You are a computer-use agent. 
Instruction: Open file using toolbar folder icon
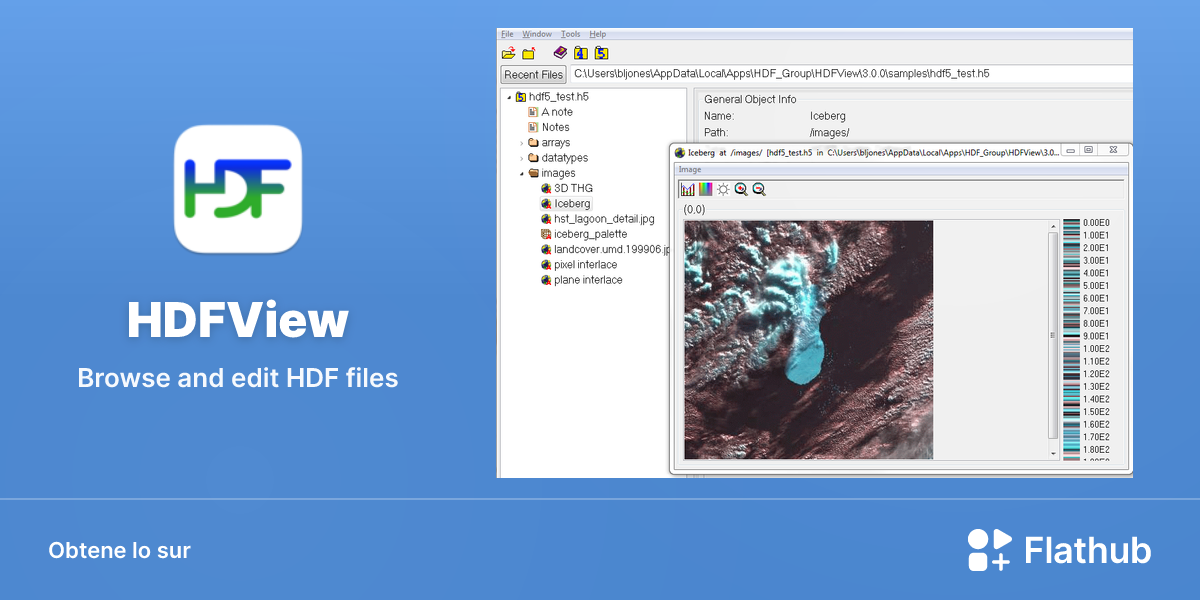(x=509, y=53)
